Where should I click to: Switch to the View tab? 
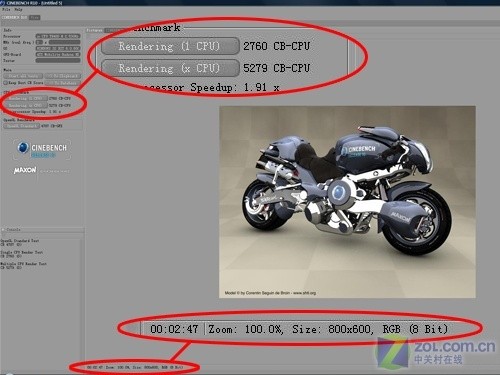35,17
